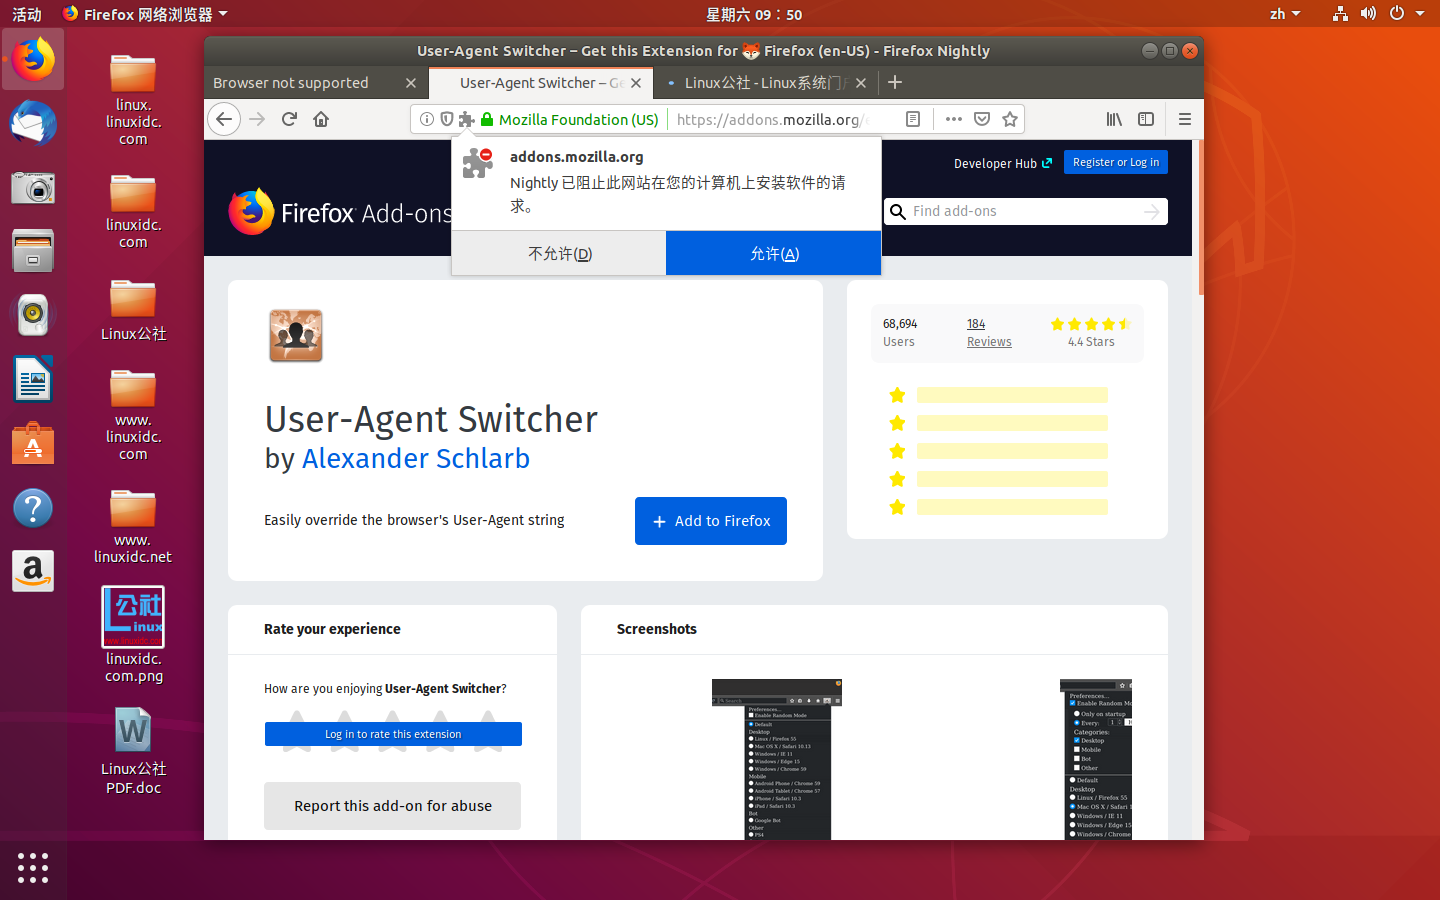Click the add-on install puzzle icon in address bar
The height and width of the screenshot is (900, 1440).
[x=466, y=119]
